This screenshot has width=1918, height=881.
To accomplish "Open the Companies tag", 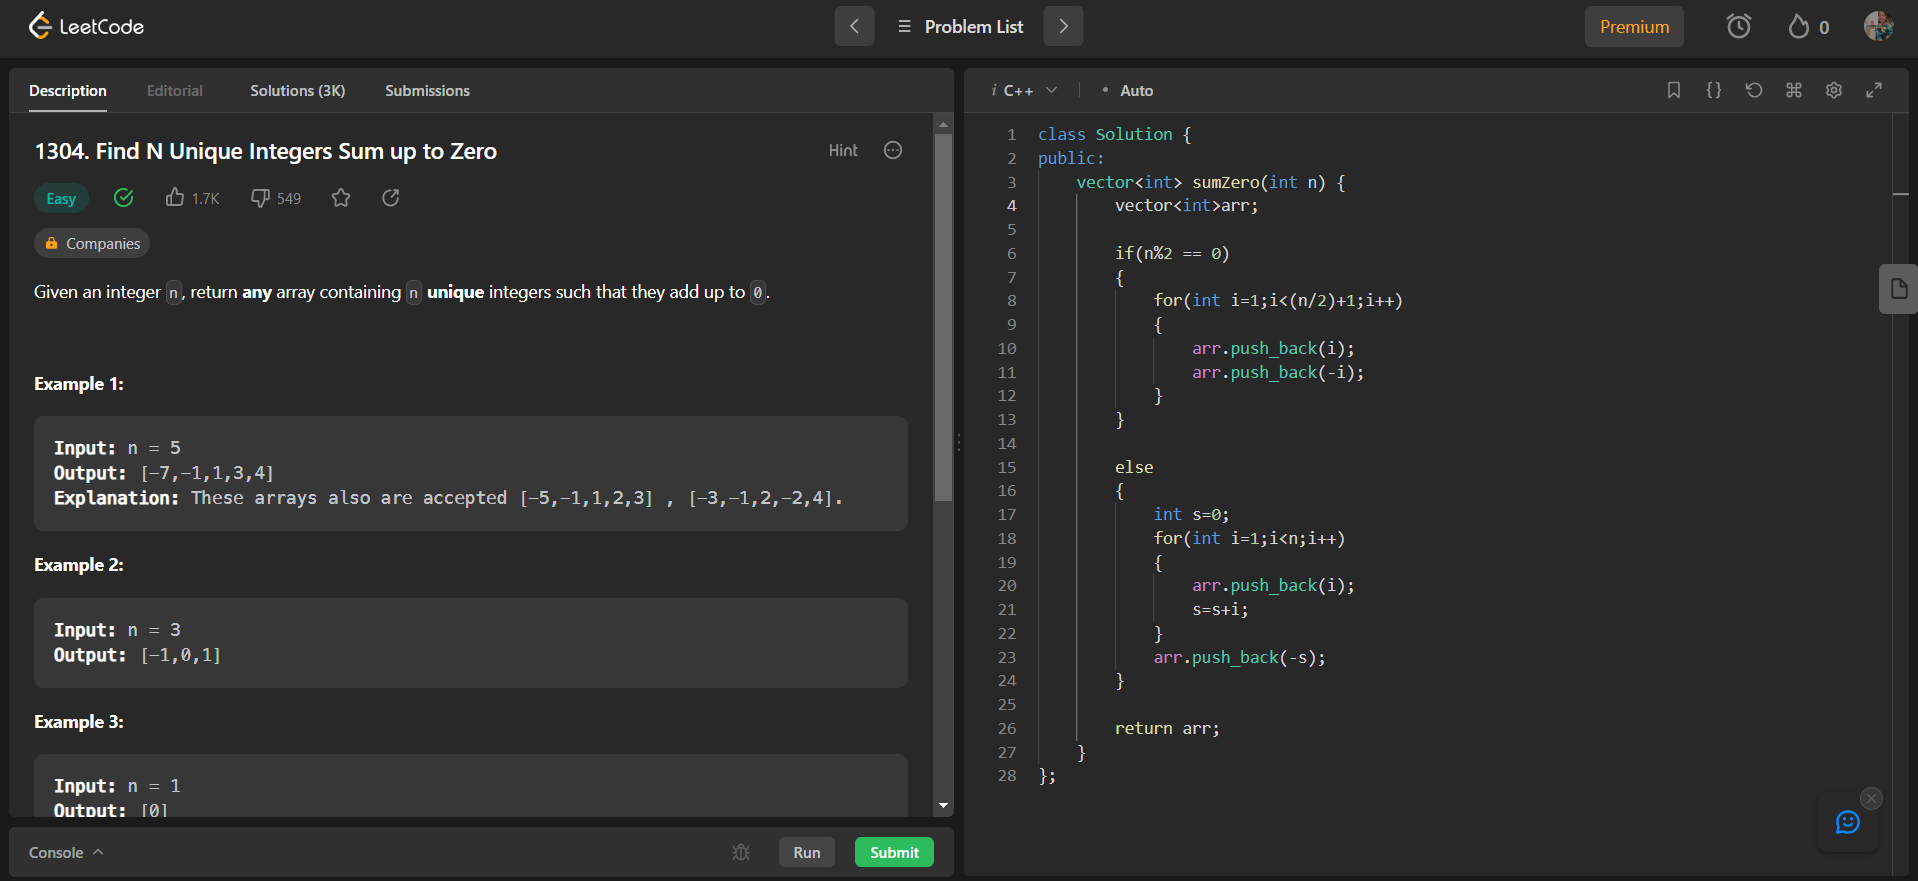I will (x=92, y=243).
